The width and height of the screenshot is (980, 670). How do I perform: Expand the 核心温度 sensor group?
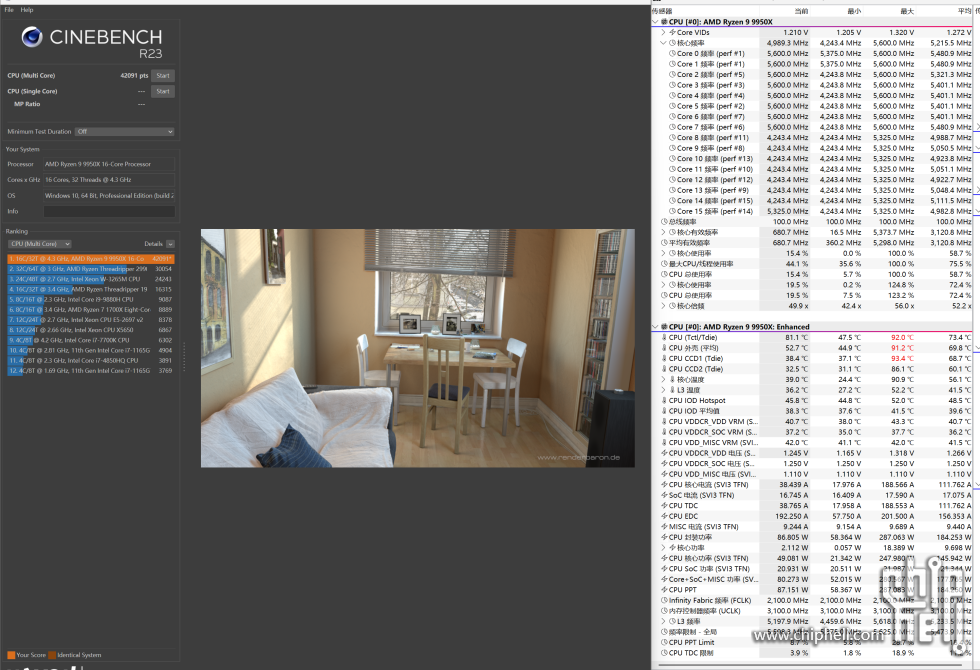(x=662, y=379)
